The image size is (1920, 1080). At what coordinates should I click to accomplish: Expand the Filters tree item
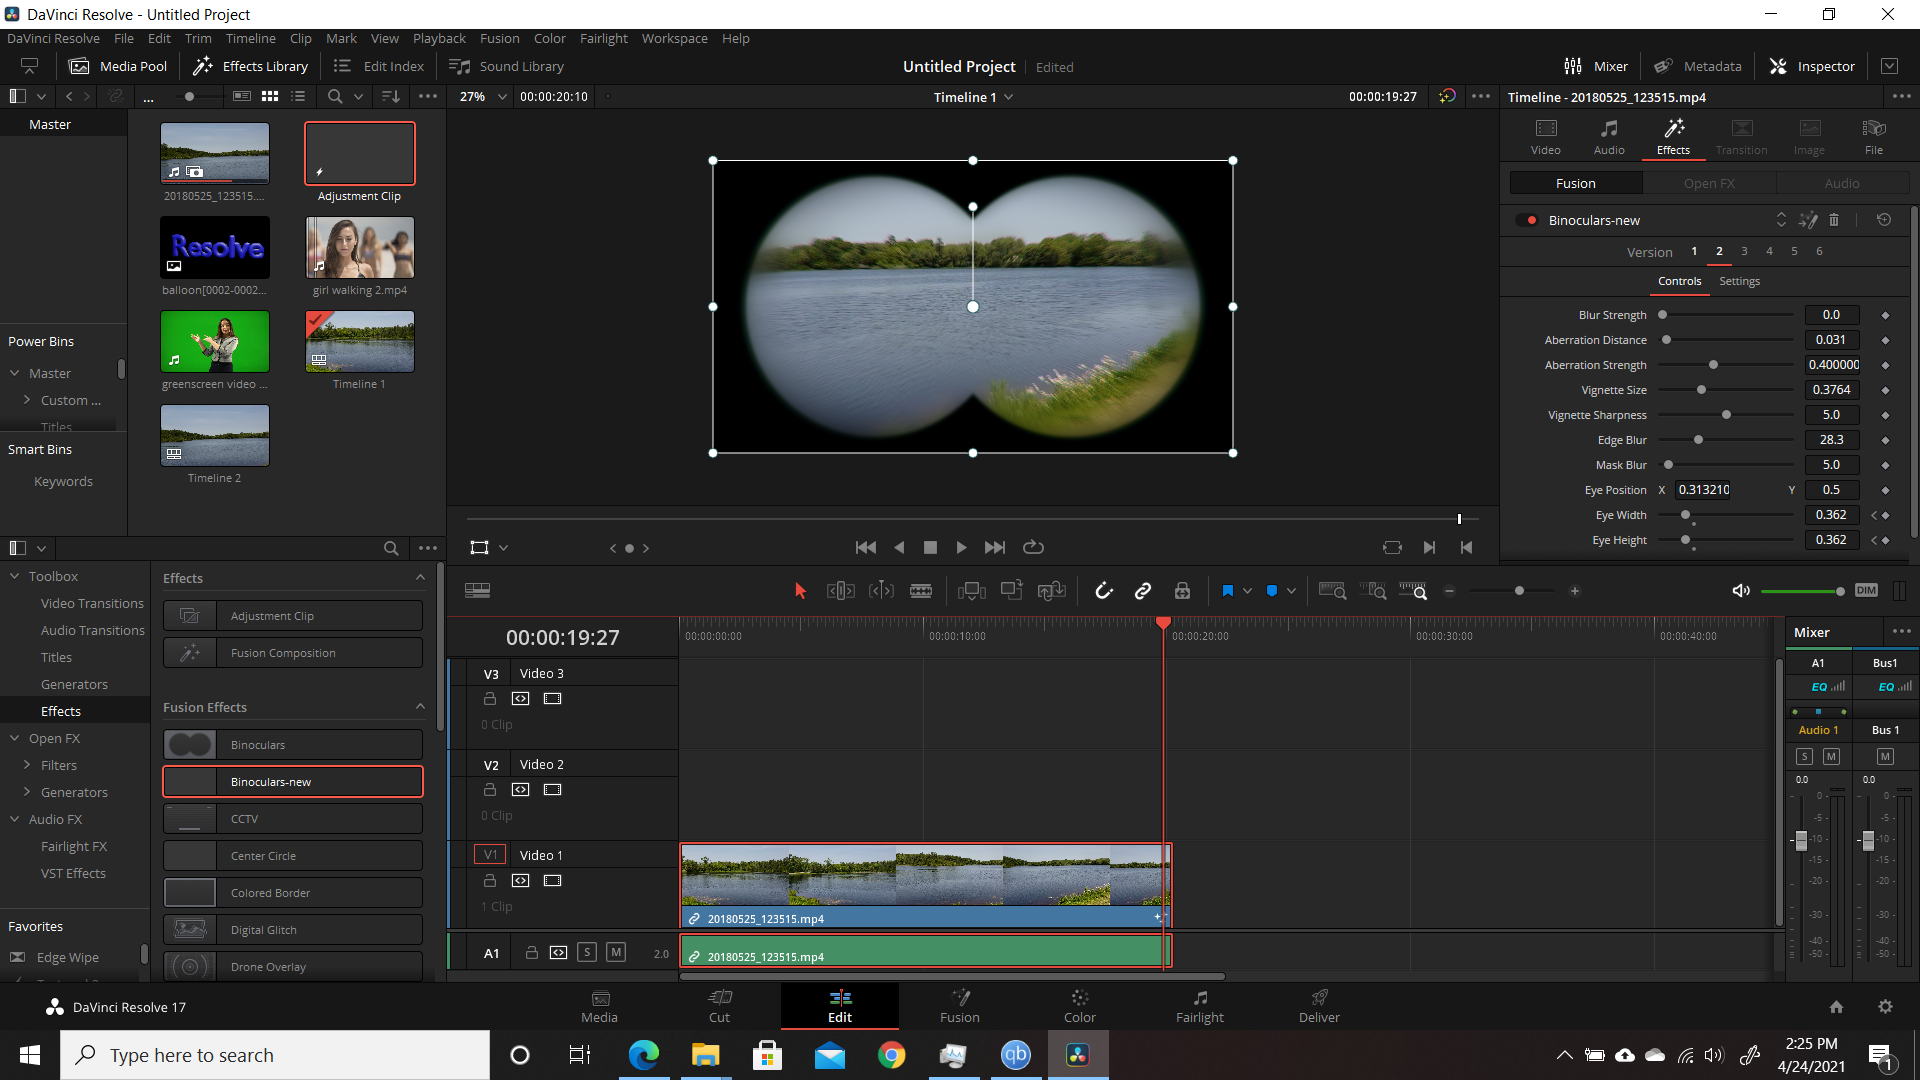(x=27, y=765)
